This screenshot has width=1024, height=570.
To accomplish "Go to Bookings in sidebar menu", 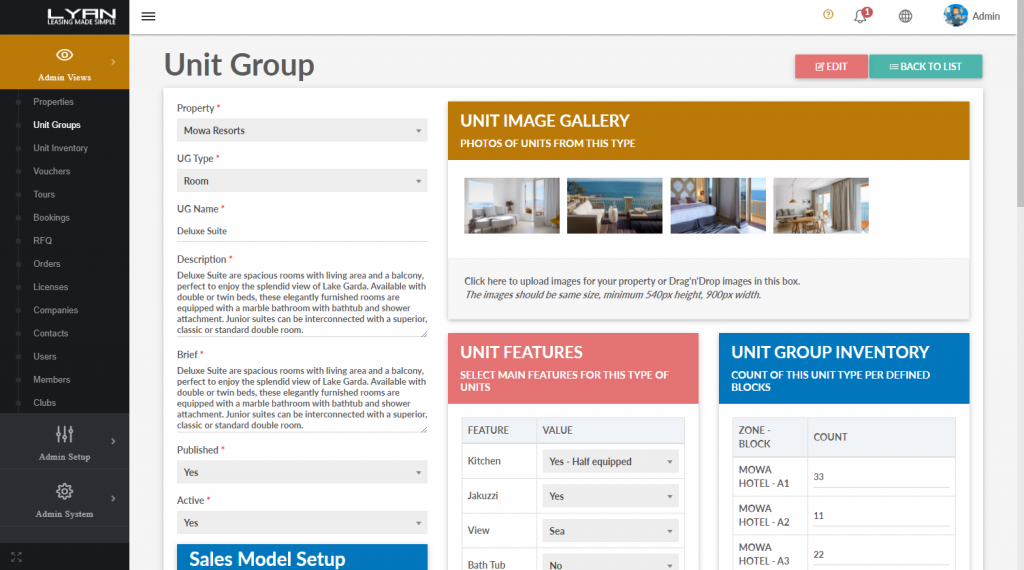I will [x=51, y=217].
